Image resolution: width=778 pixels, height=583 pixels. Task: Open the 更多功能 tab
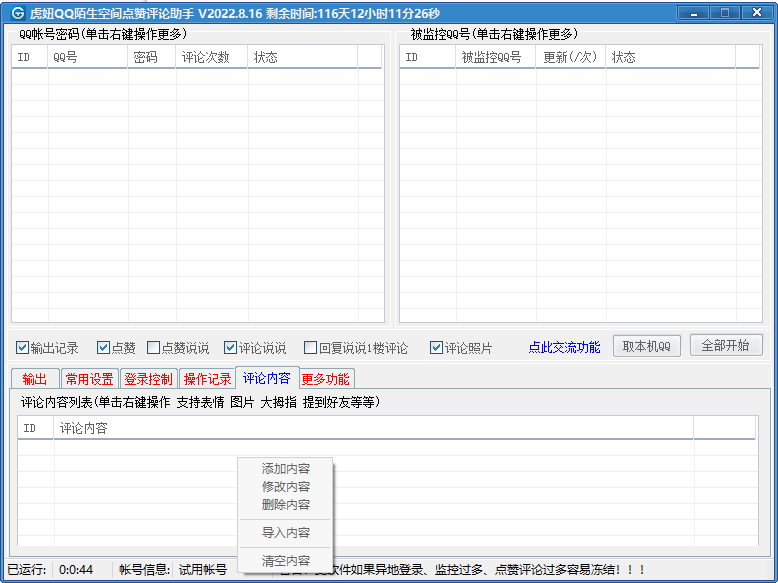coord(326,379)
